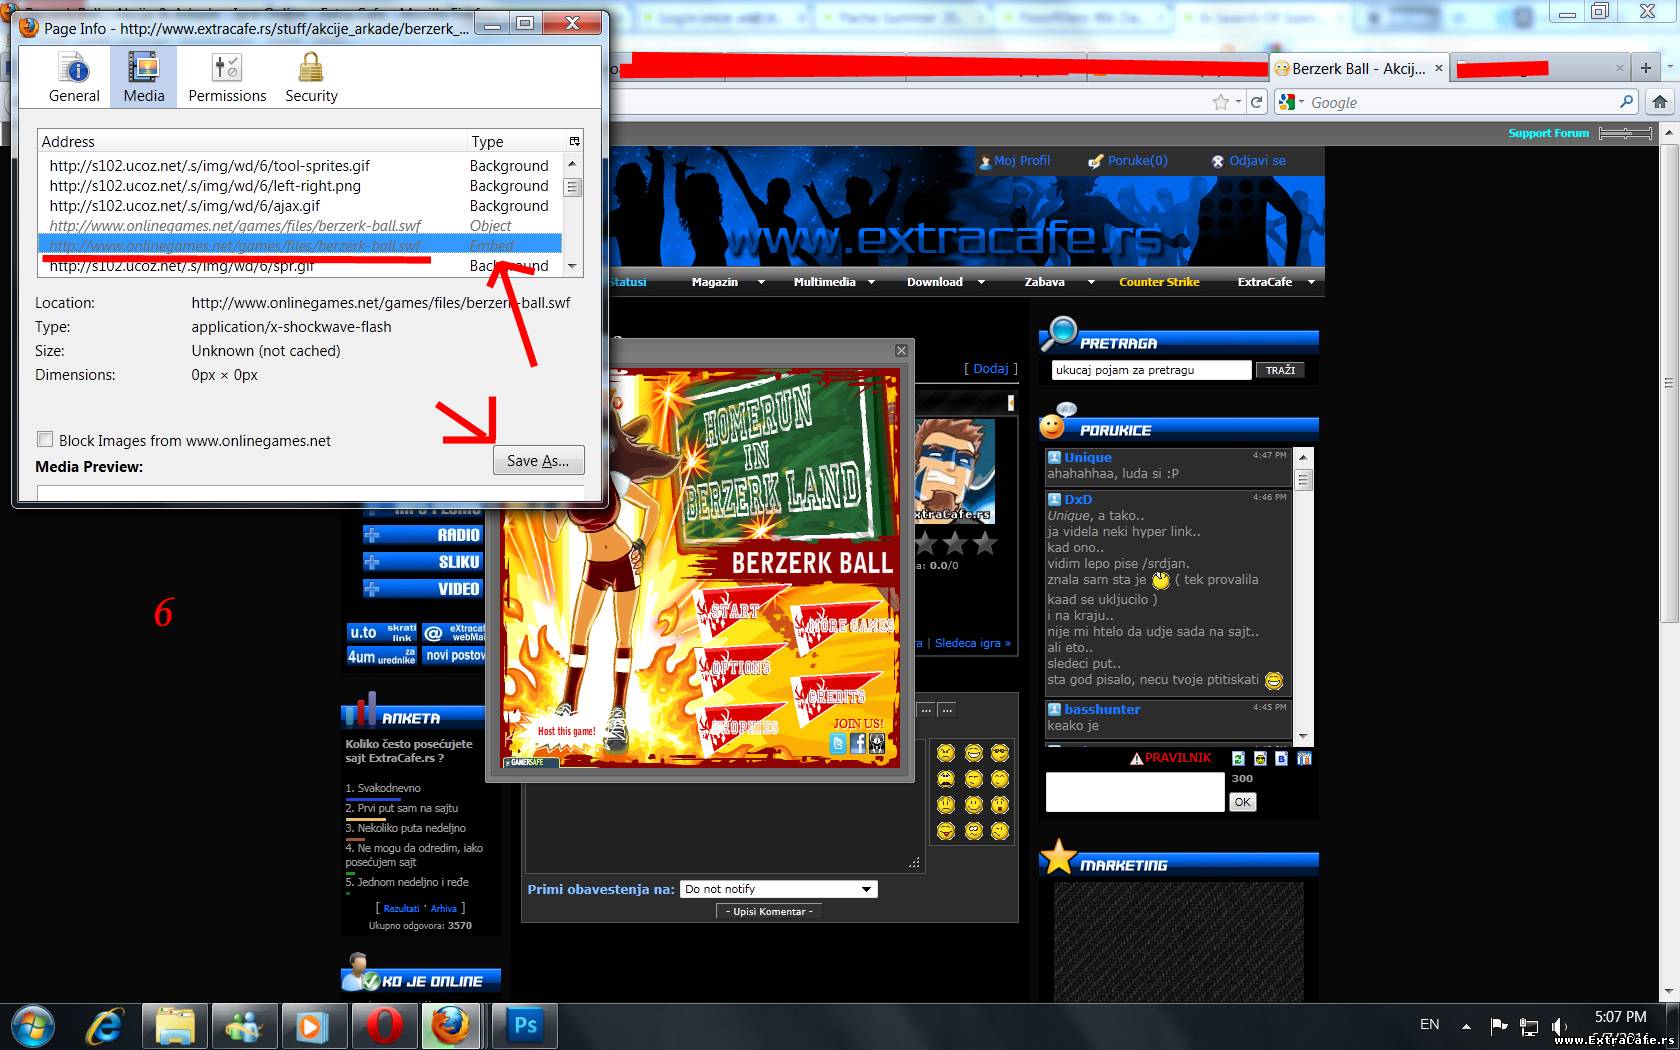Open Sledeca igra next game link
The width and height of the screenshot is (1680, 1050).
(972, 643)
